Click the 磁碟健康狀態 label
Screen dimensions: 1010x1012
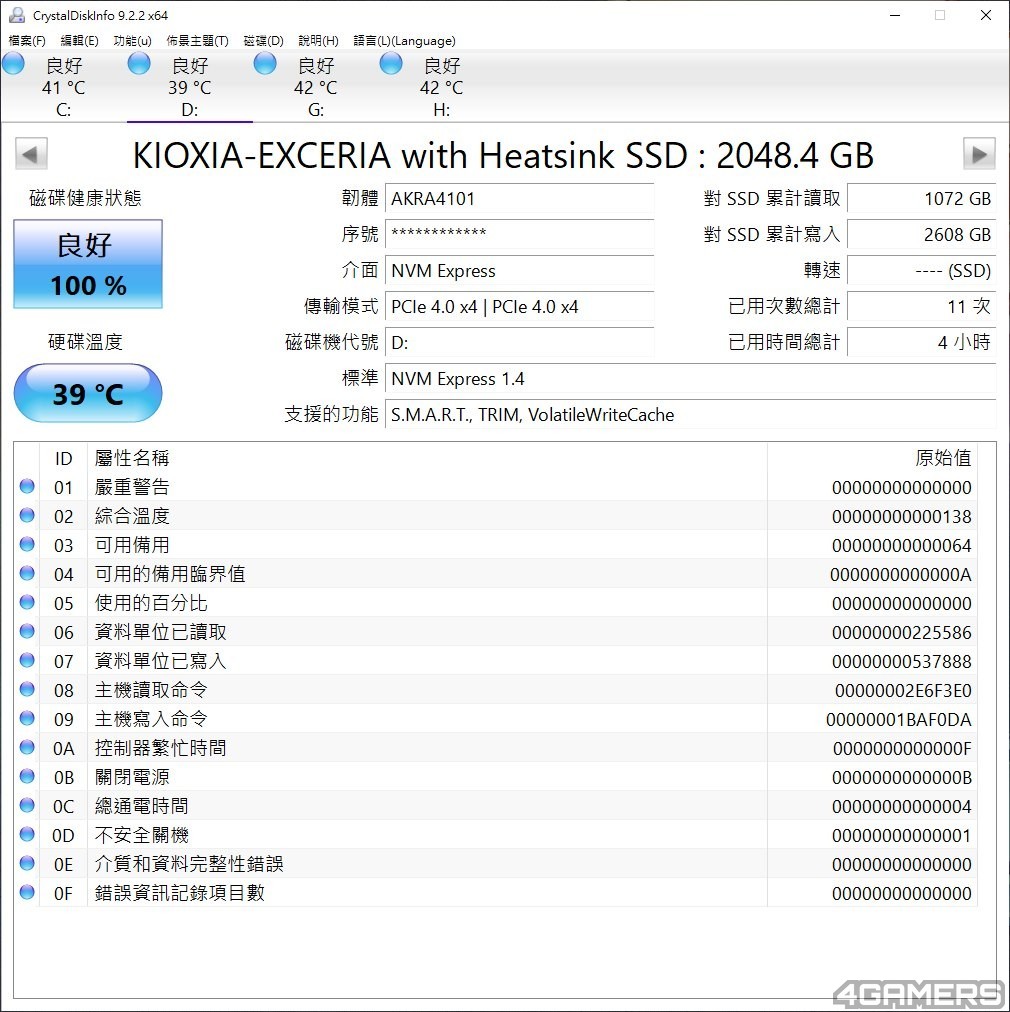pos(85,197)
